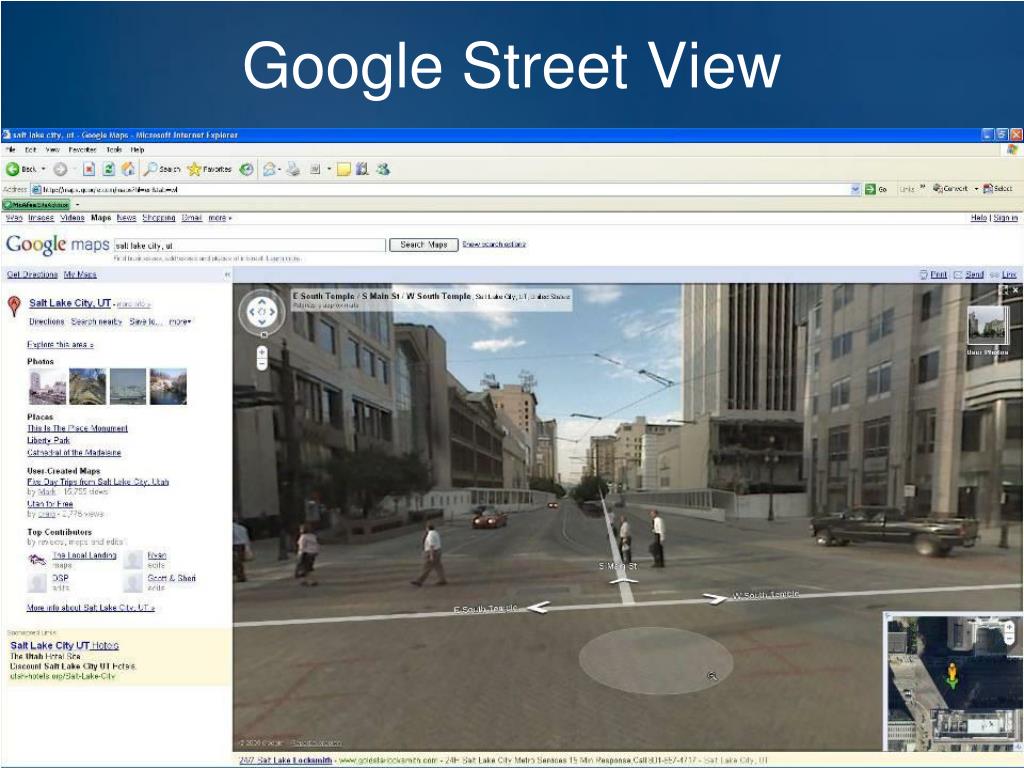Click the McAfee SiteAdvisor badge

coord(37,204)
